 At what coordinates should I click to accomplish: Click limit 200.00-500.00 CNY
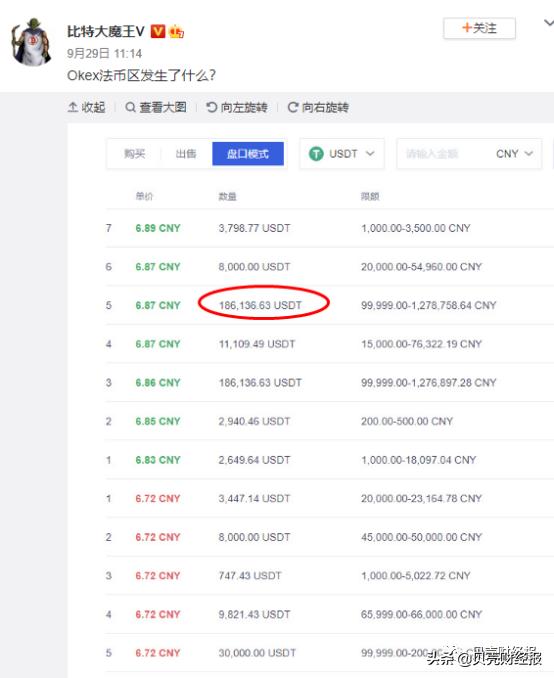tap(407, 421)
